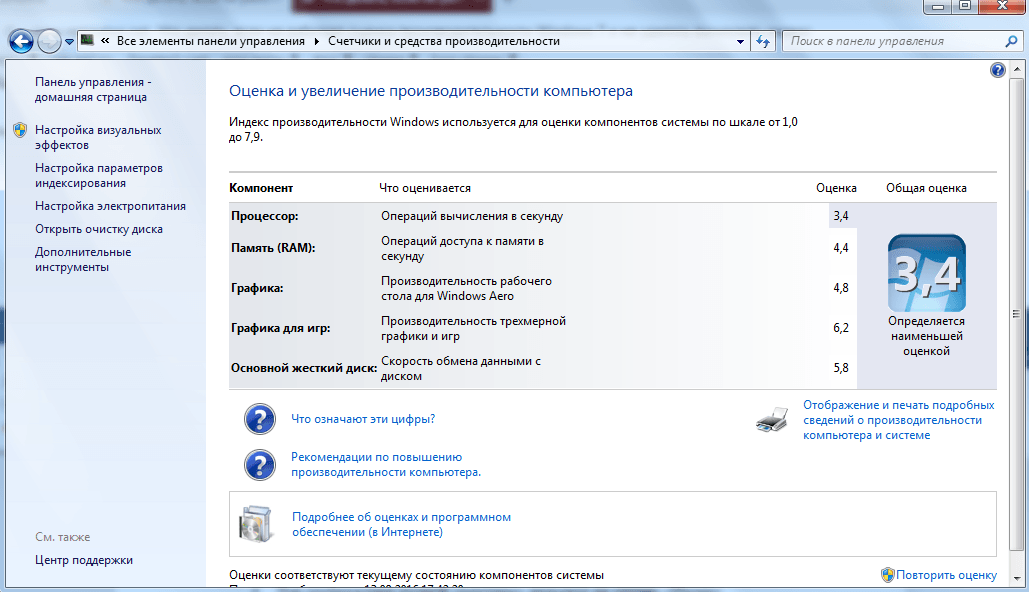Click the blue help question mark icon
Viewport: 1029px width, 592px height.
(x=997, y=70)
